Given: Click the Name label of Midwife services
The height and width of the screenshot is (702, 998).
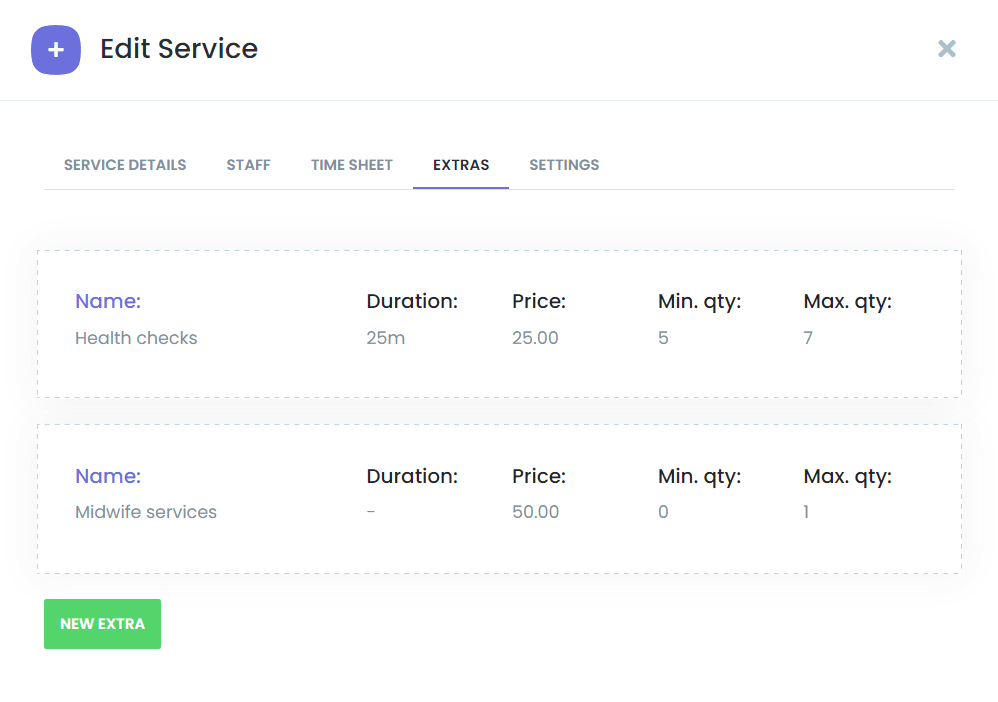Looking at the screenshot, I should (108, 476).
